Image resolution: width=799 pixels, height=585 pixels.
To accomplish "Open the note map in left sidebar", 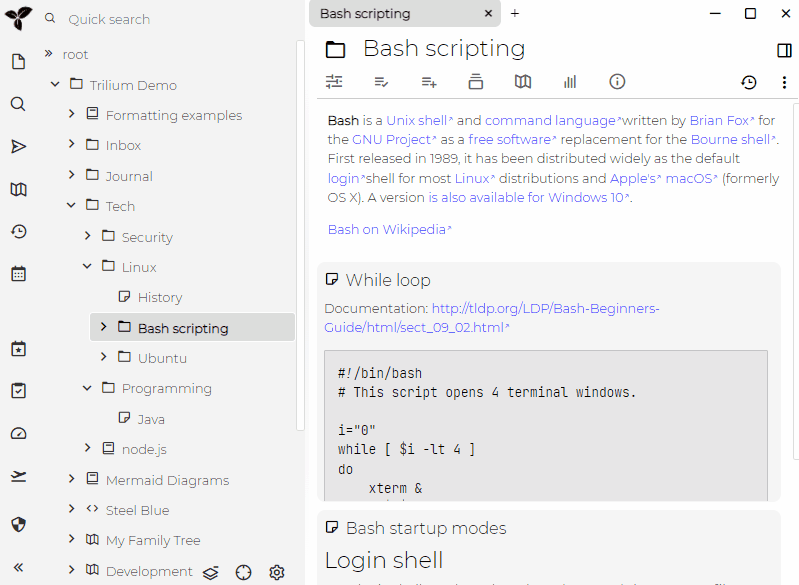I will 18,189.
